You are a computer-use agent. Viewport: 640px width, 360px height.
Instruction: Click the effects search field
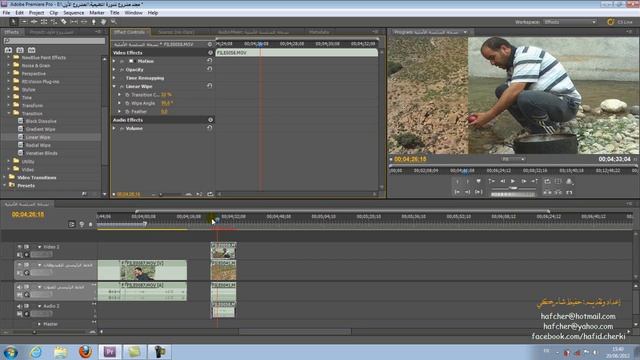(54, 41)
